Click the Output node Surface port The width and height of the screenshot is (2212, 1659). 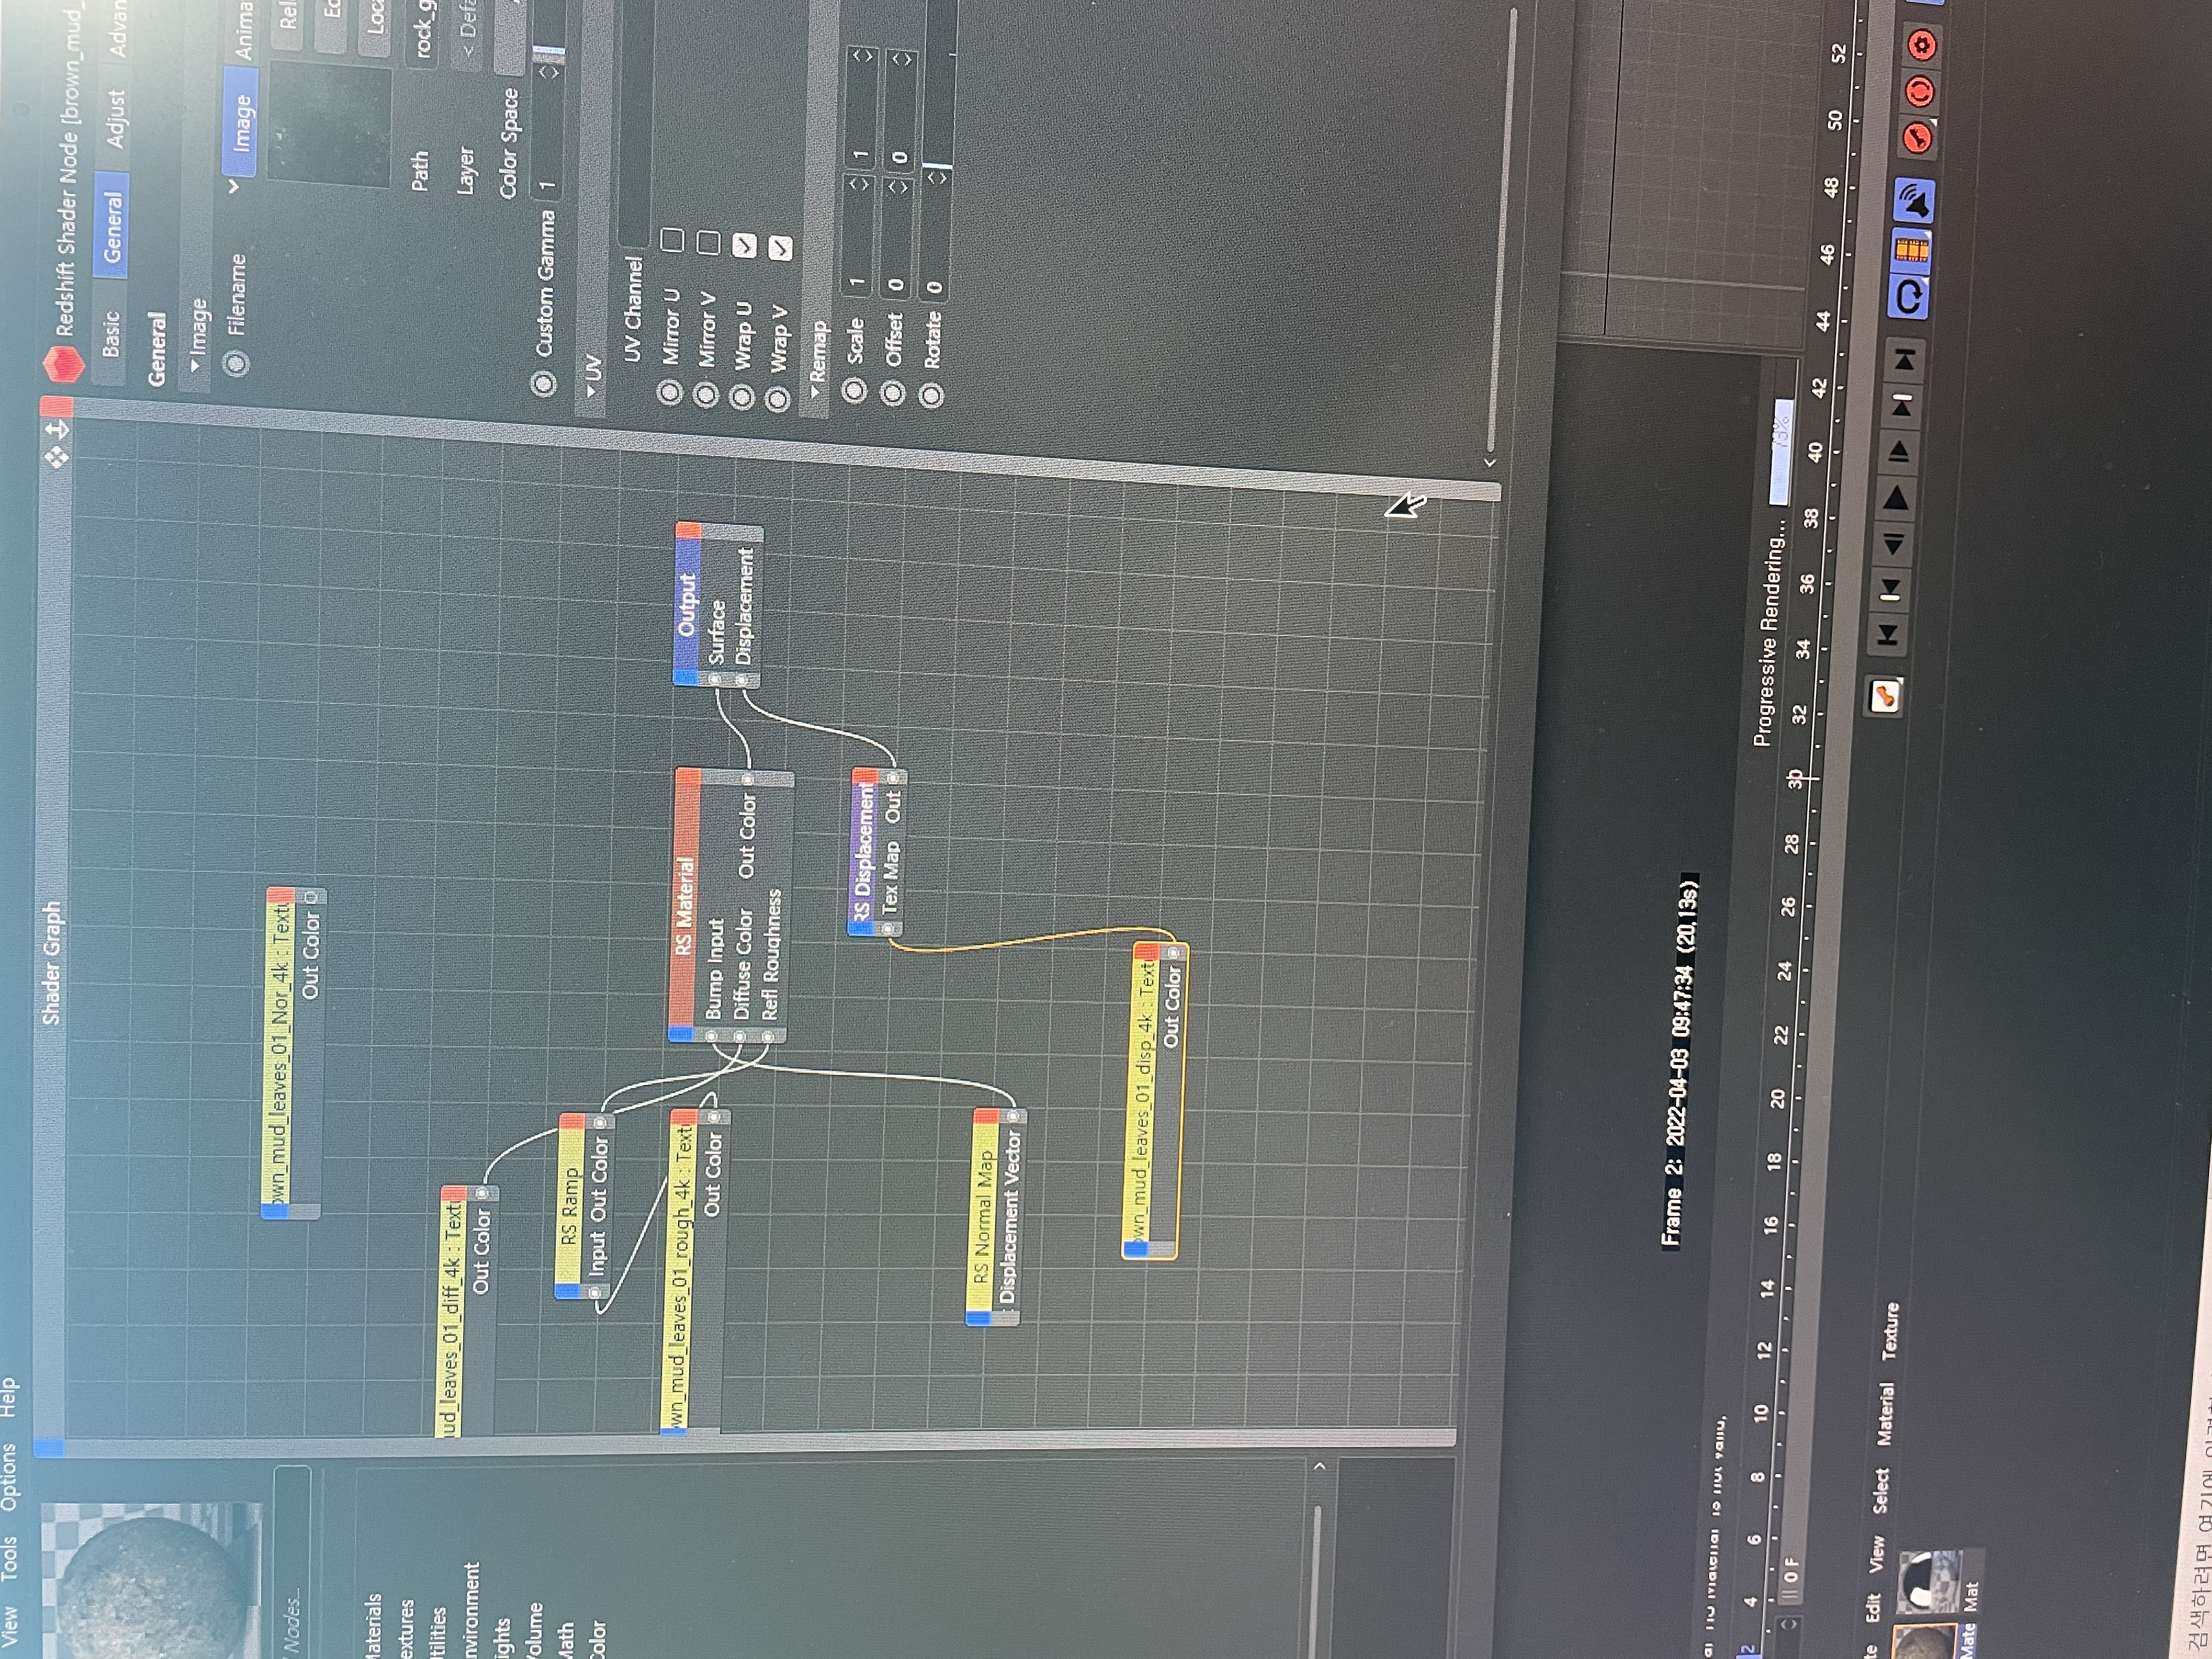coord(715,679)
